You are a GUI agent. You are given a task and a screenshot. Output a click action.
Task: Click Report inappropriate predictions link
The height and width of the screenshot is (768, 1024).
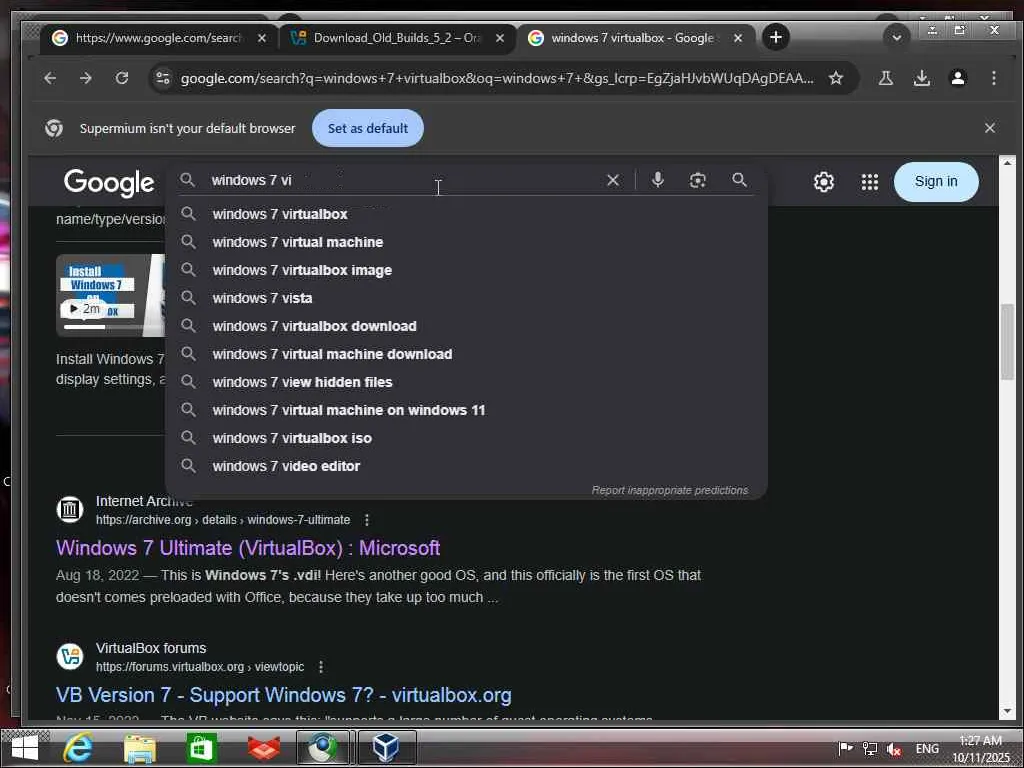tap(669, 490)
